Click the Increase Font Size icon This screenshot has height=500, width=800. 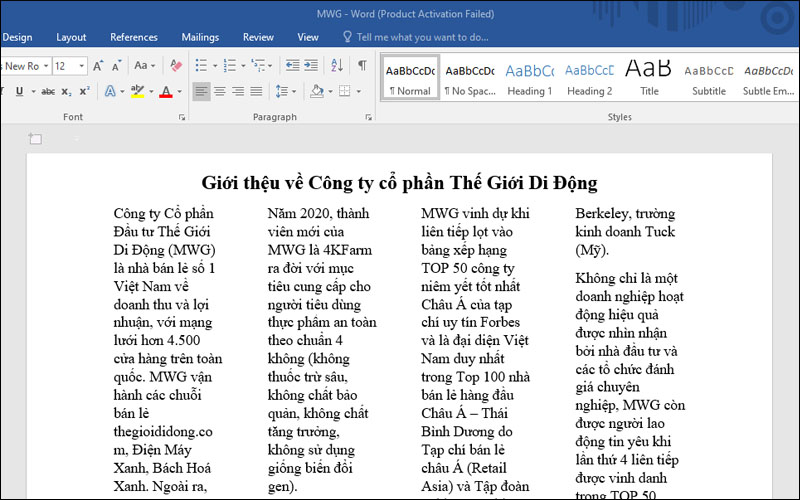[98, 66]
